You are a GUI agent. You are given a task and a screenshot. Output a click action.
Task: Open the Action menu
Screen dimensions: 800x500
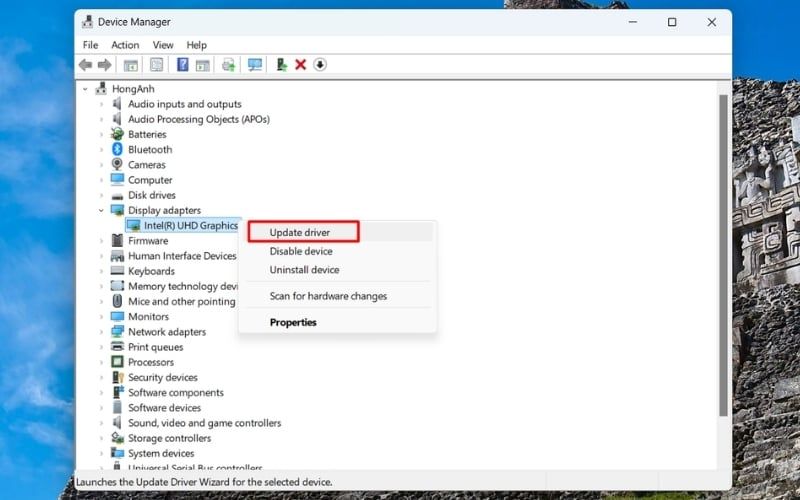125,45
